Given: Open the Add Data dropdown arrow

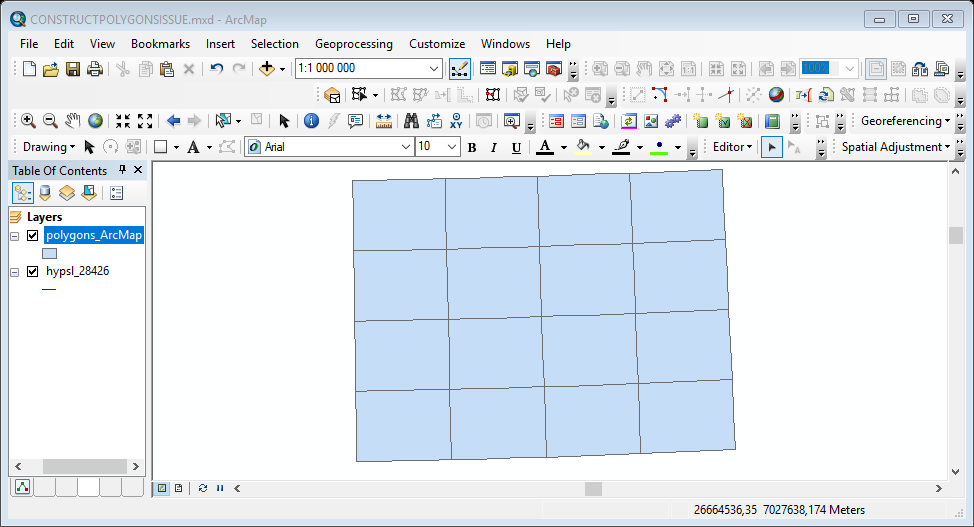Looking at the screenshot, I should (282, 69).
